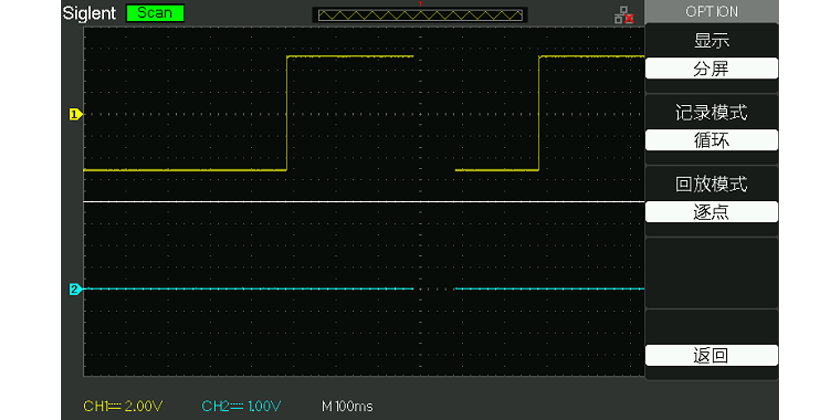Click the OPTION menu title

pyautogui.click(x=711, y=11)
